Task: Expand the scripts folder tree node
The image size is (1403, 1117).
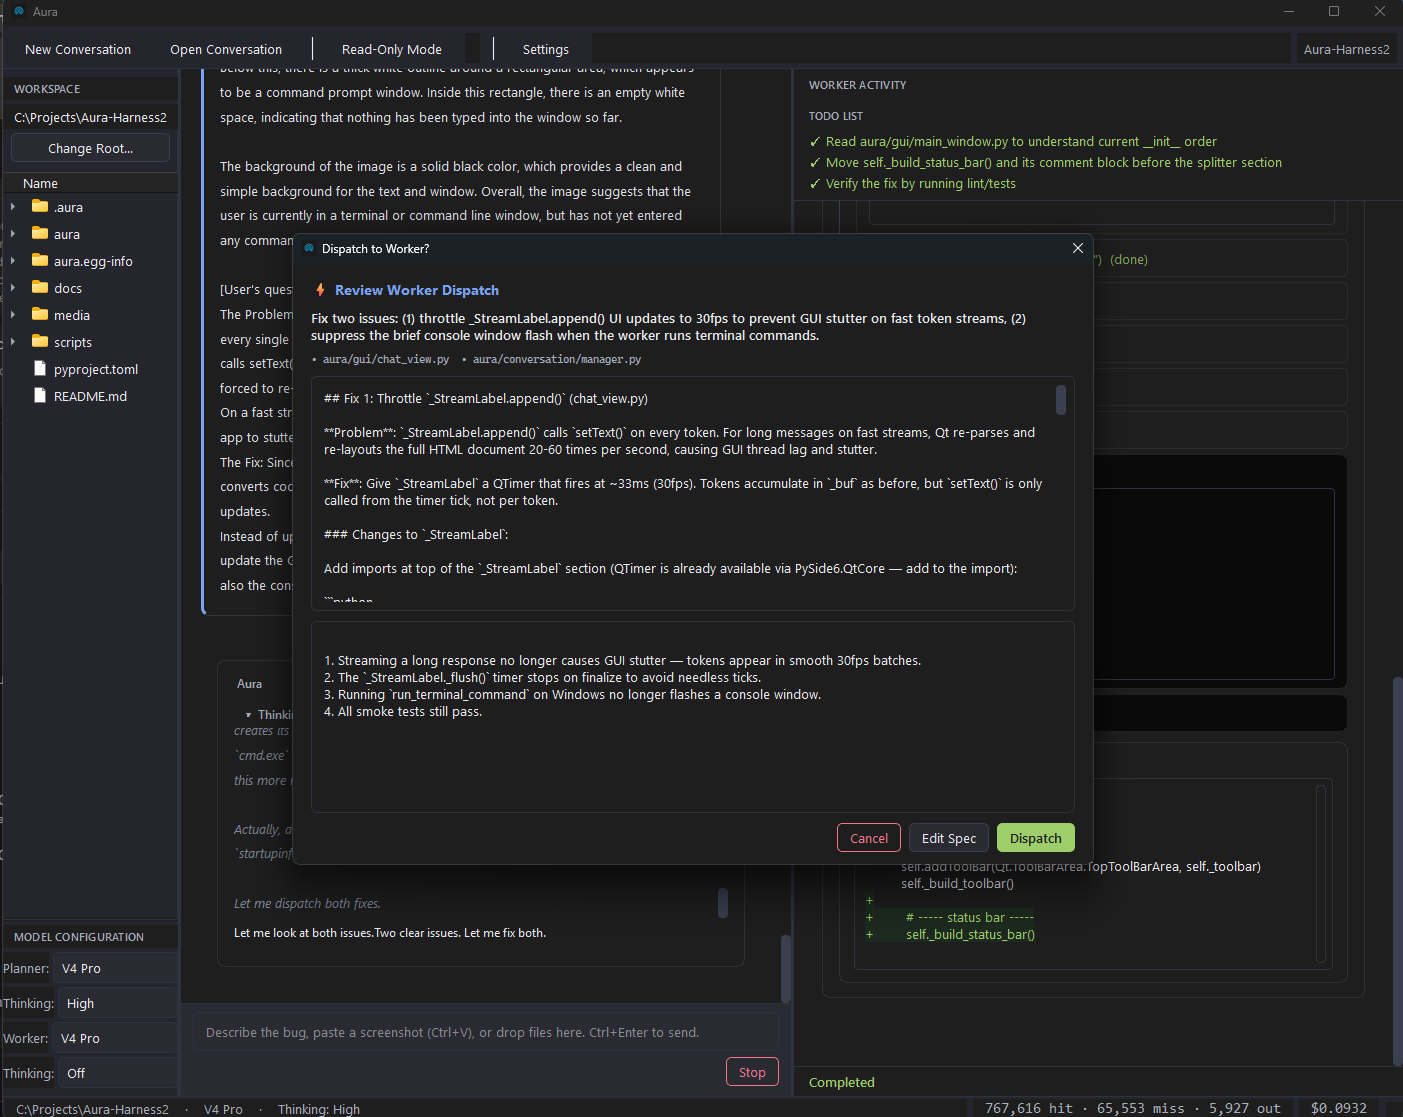Action: click(13, 342)
